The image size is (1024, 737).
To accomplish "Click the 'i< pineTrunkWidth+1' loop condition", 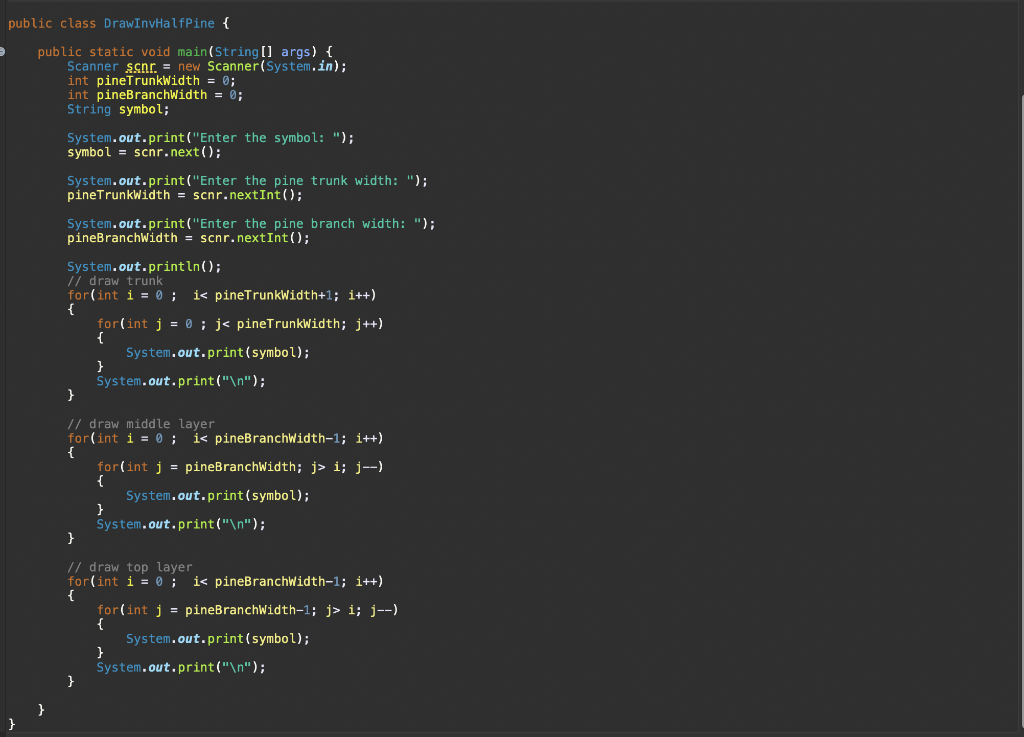I will (x=263, y=296).
